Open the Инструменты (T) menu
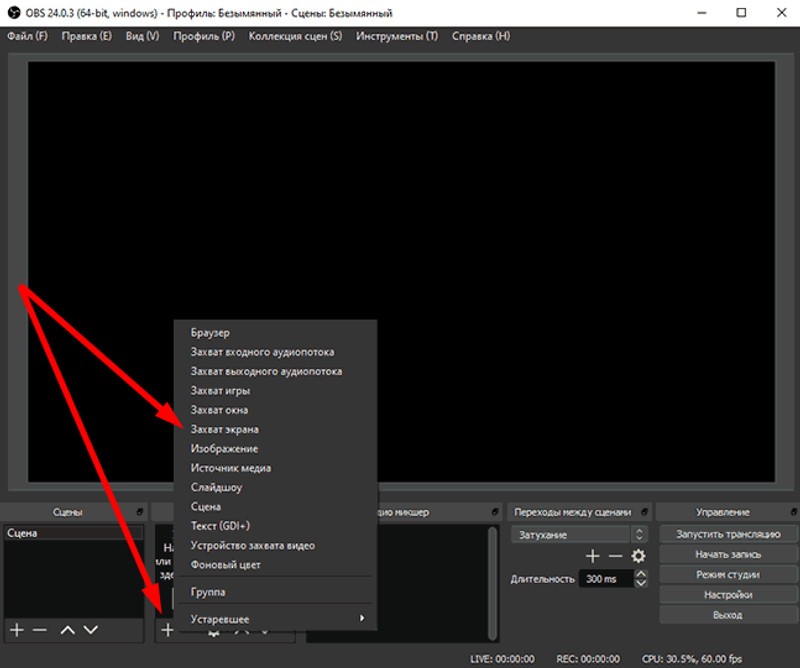Image resolution: width=800 pixels, height=668 pixels. point(397,36)
